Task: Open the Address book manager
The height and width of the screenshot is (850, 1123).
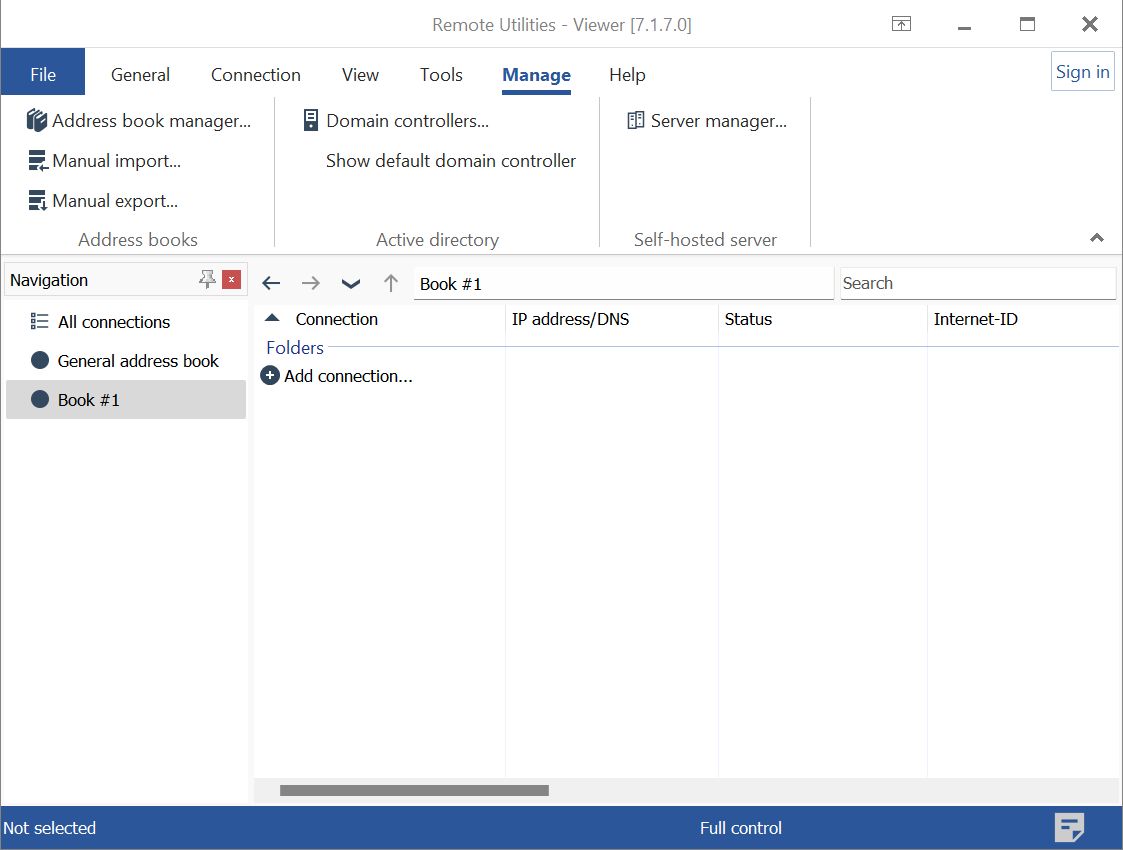Action: pos(139,121)
